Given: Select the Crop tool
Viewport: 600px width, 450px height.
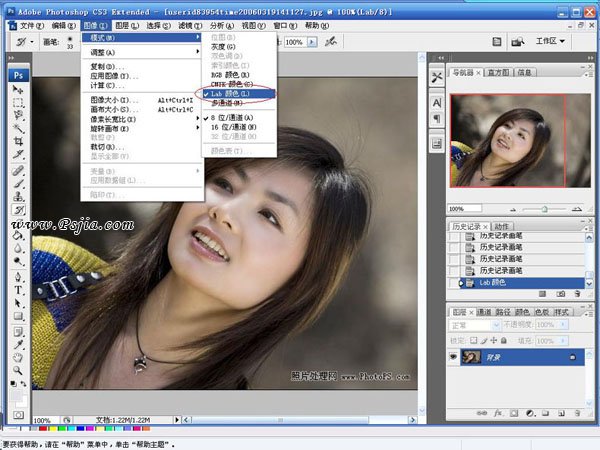Looking at the screenshot, I should (18, 141).
